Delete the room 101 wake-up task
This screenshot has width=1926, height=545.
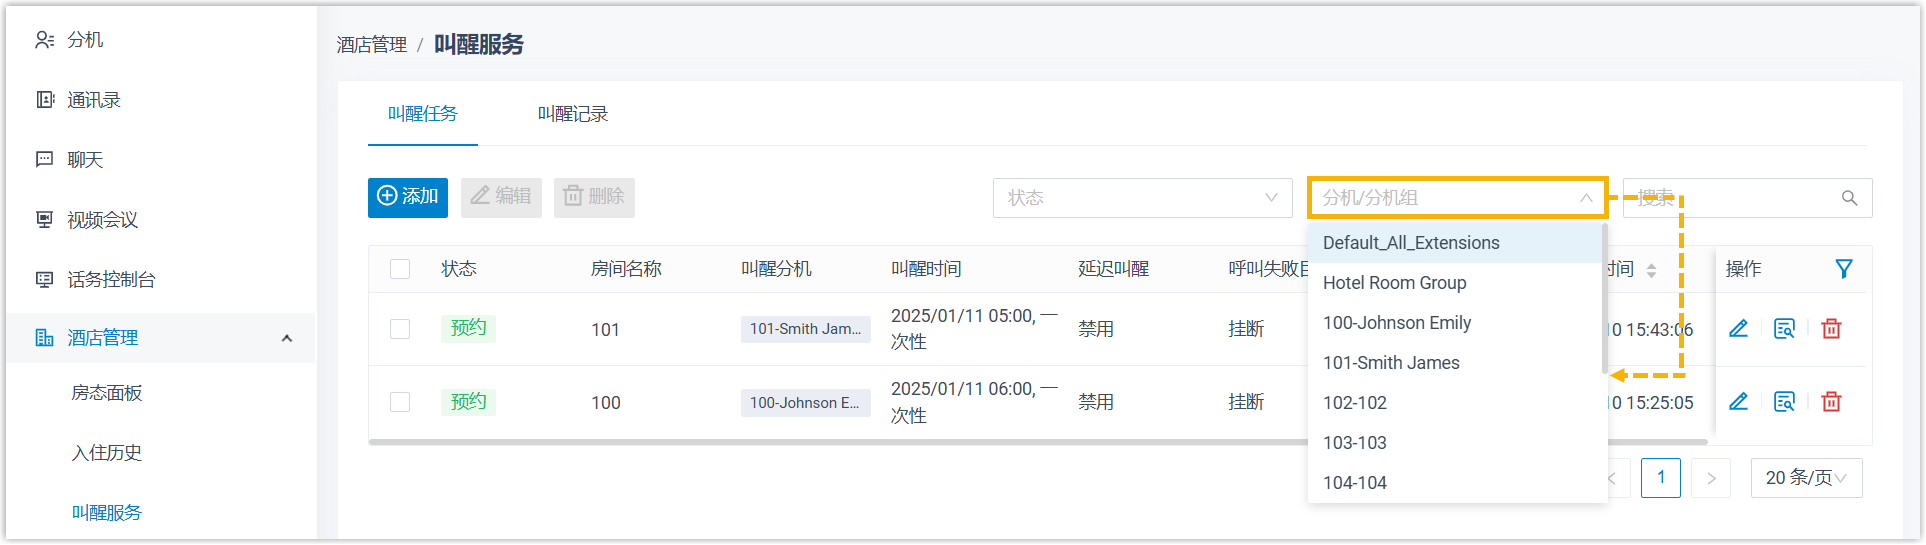(x=1831, y=329)
